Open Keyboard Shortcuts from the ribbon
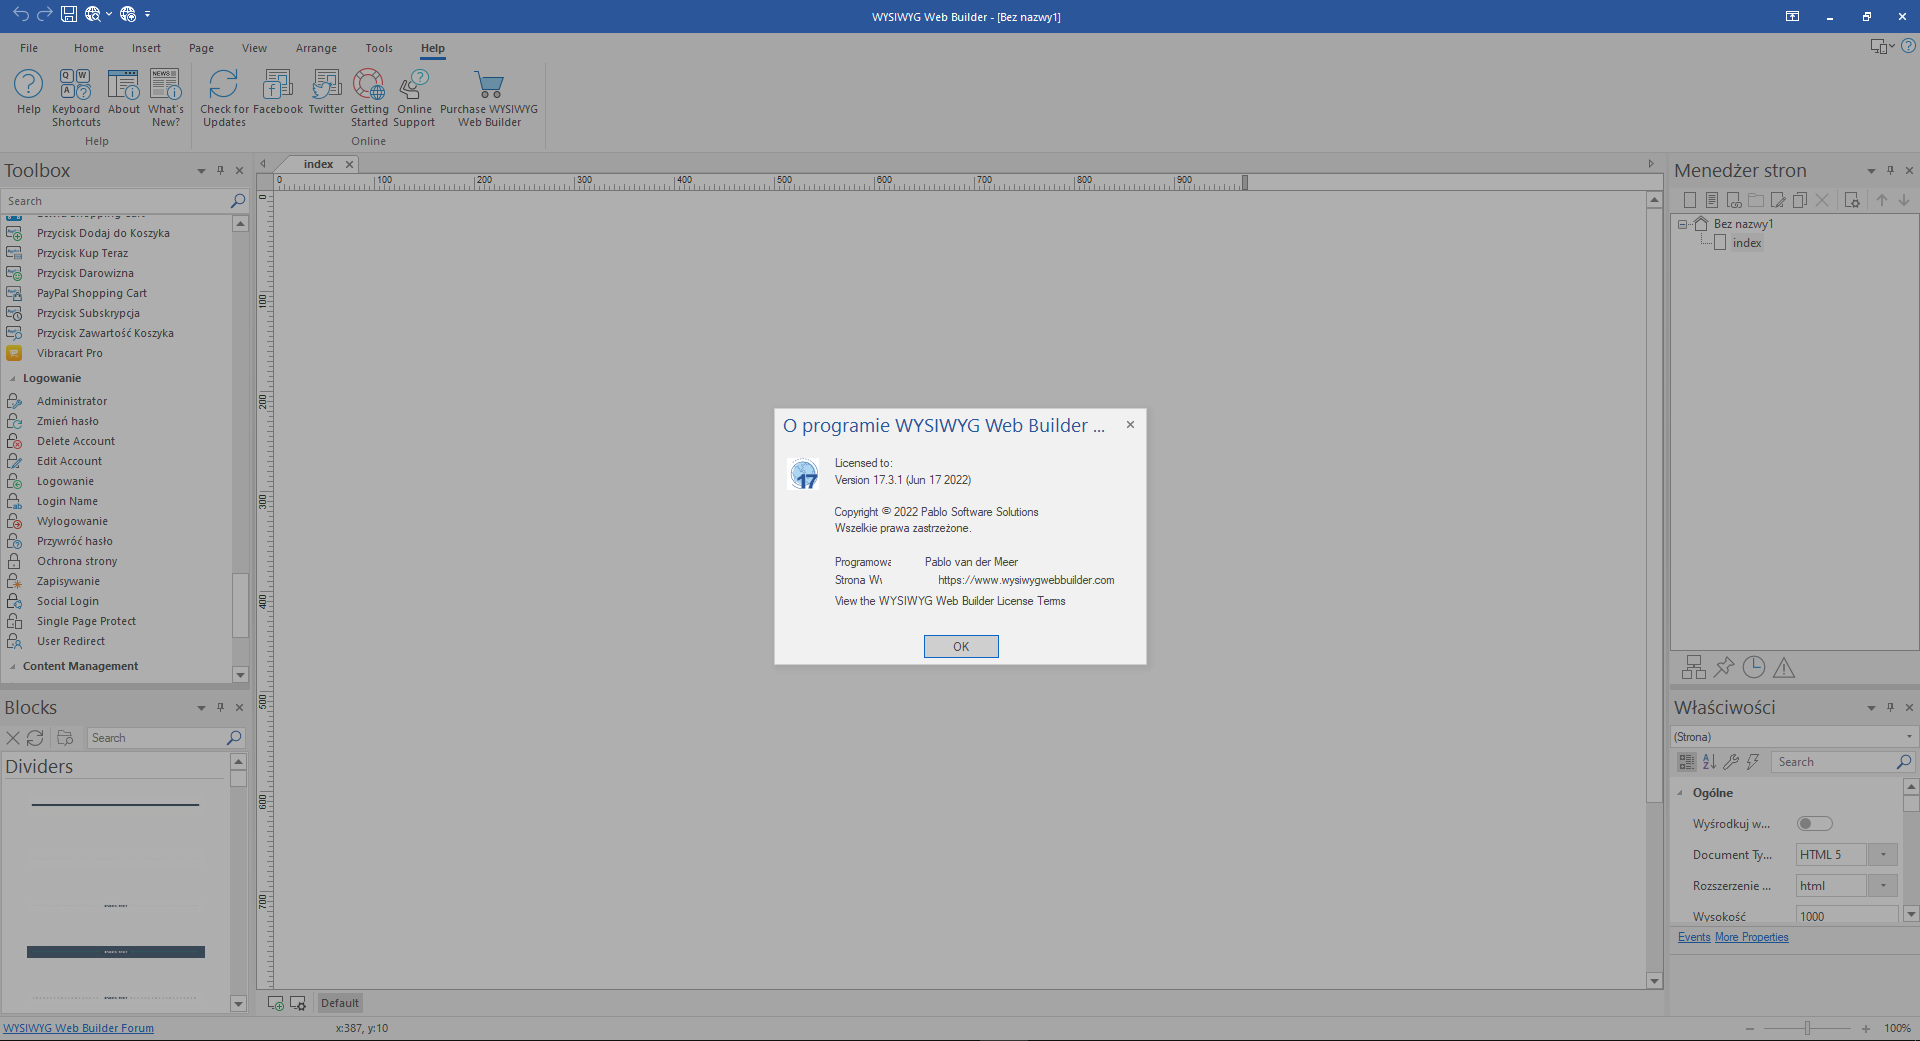The width and height of the screenshot is (1920, 1041). tap(76, 98)
